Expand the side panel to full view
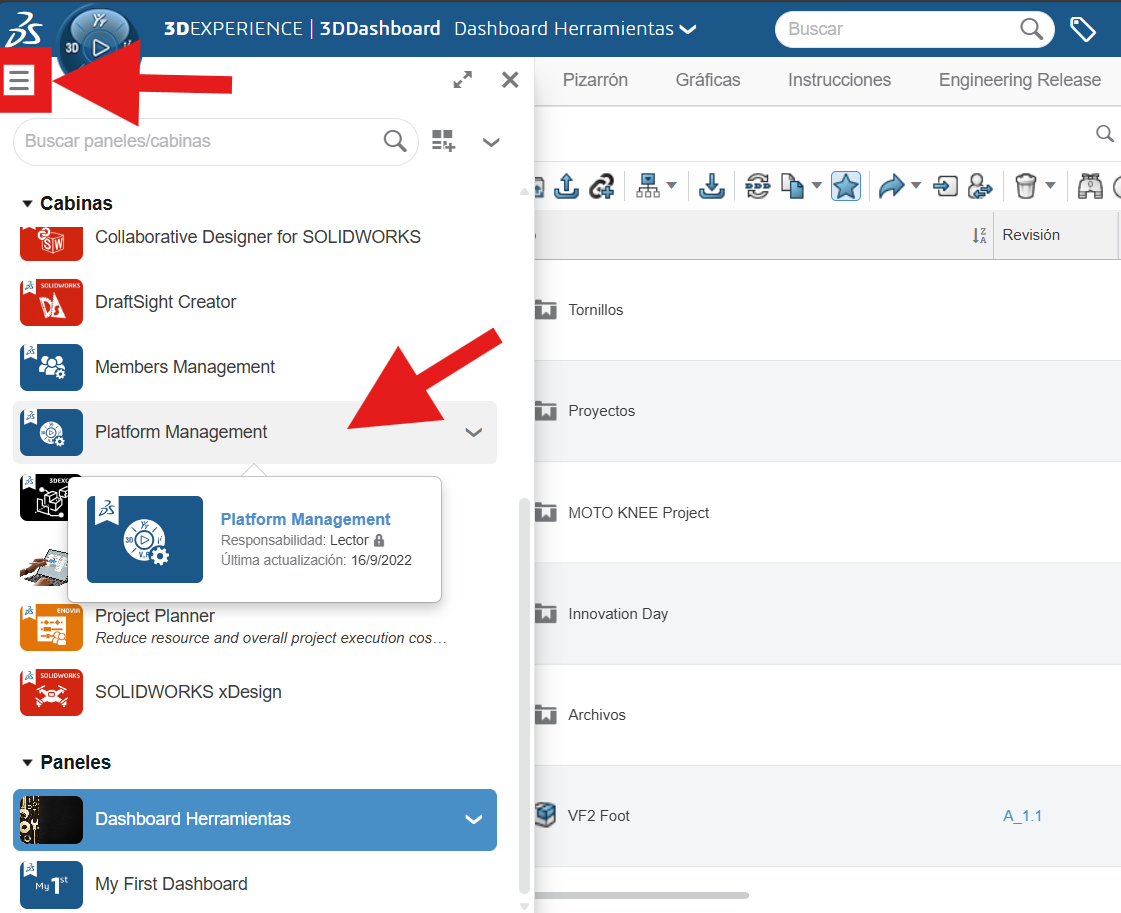 pyautogui.click(x=463, y=79)
